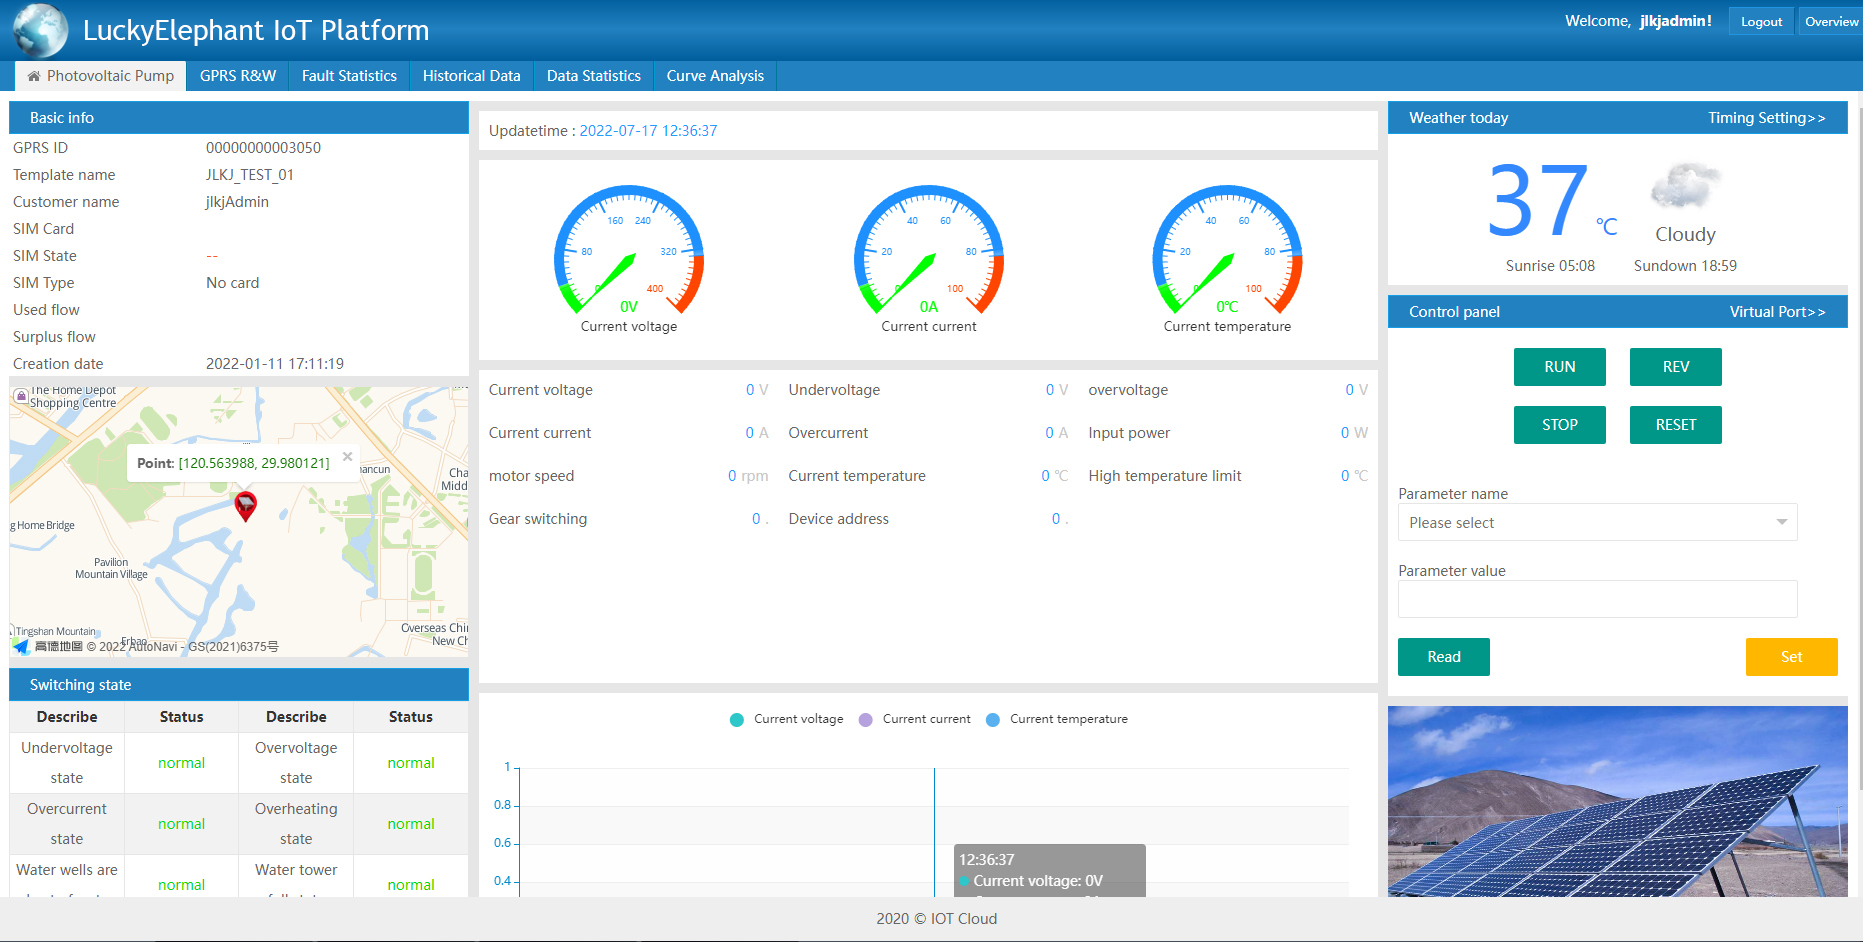Screen dimensions: 1863x942
Task: Click the cloudy weather icon
Action: click(1685, 186)
